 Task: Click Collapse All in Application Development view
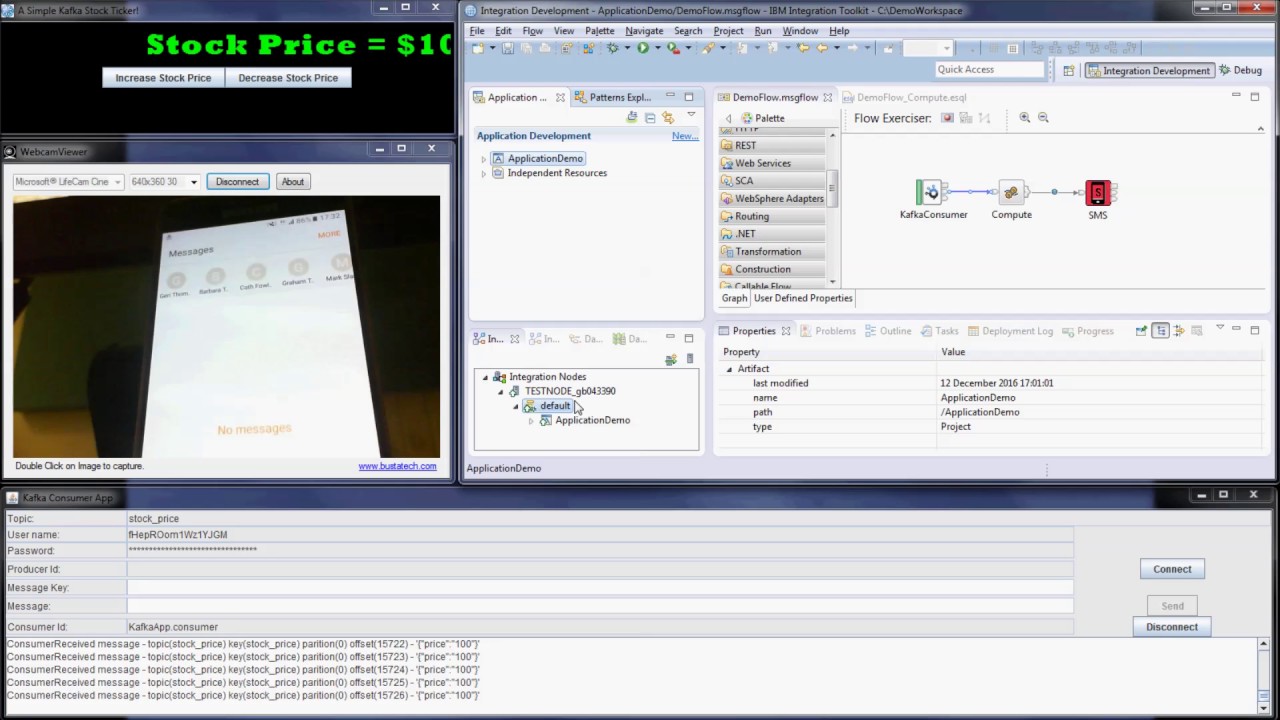pyautogui.click(x=650, y=118)
